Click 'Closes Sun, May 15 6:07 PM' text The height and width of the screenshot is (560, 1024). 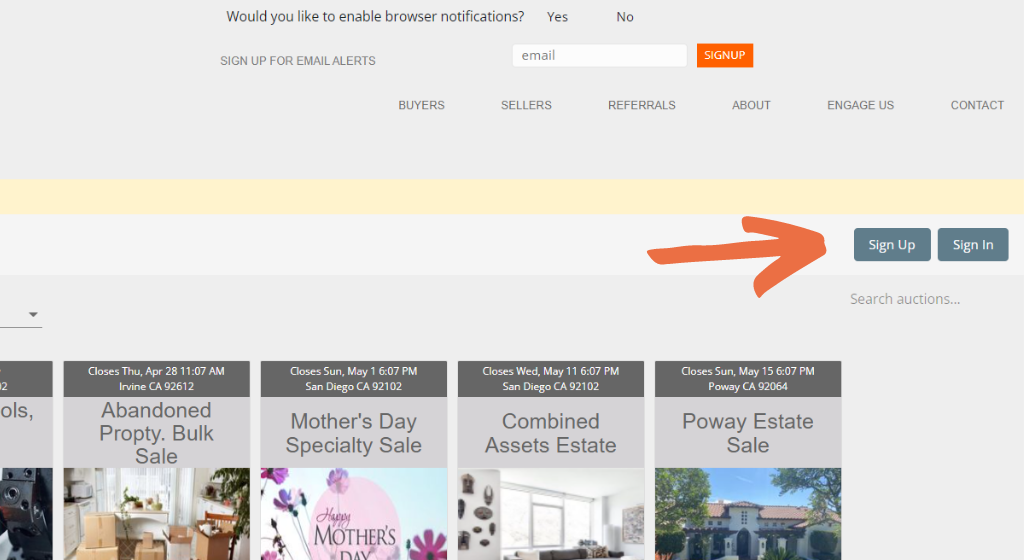[748, 371]
